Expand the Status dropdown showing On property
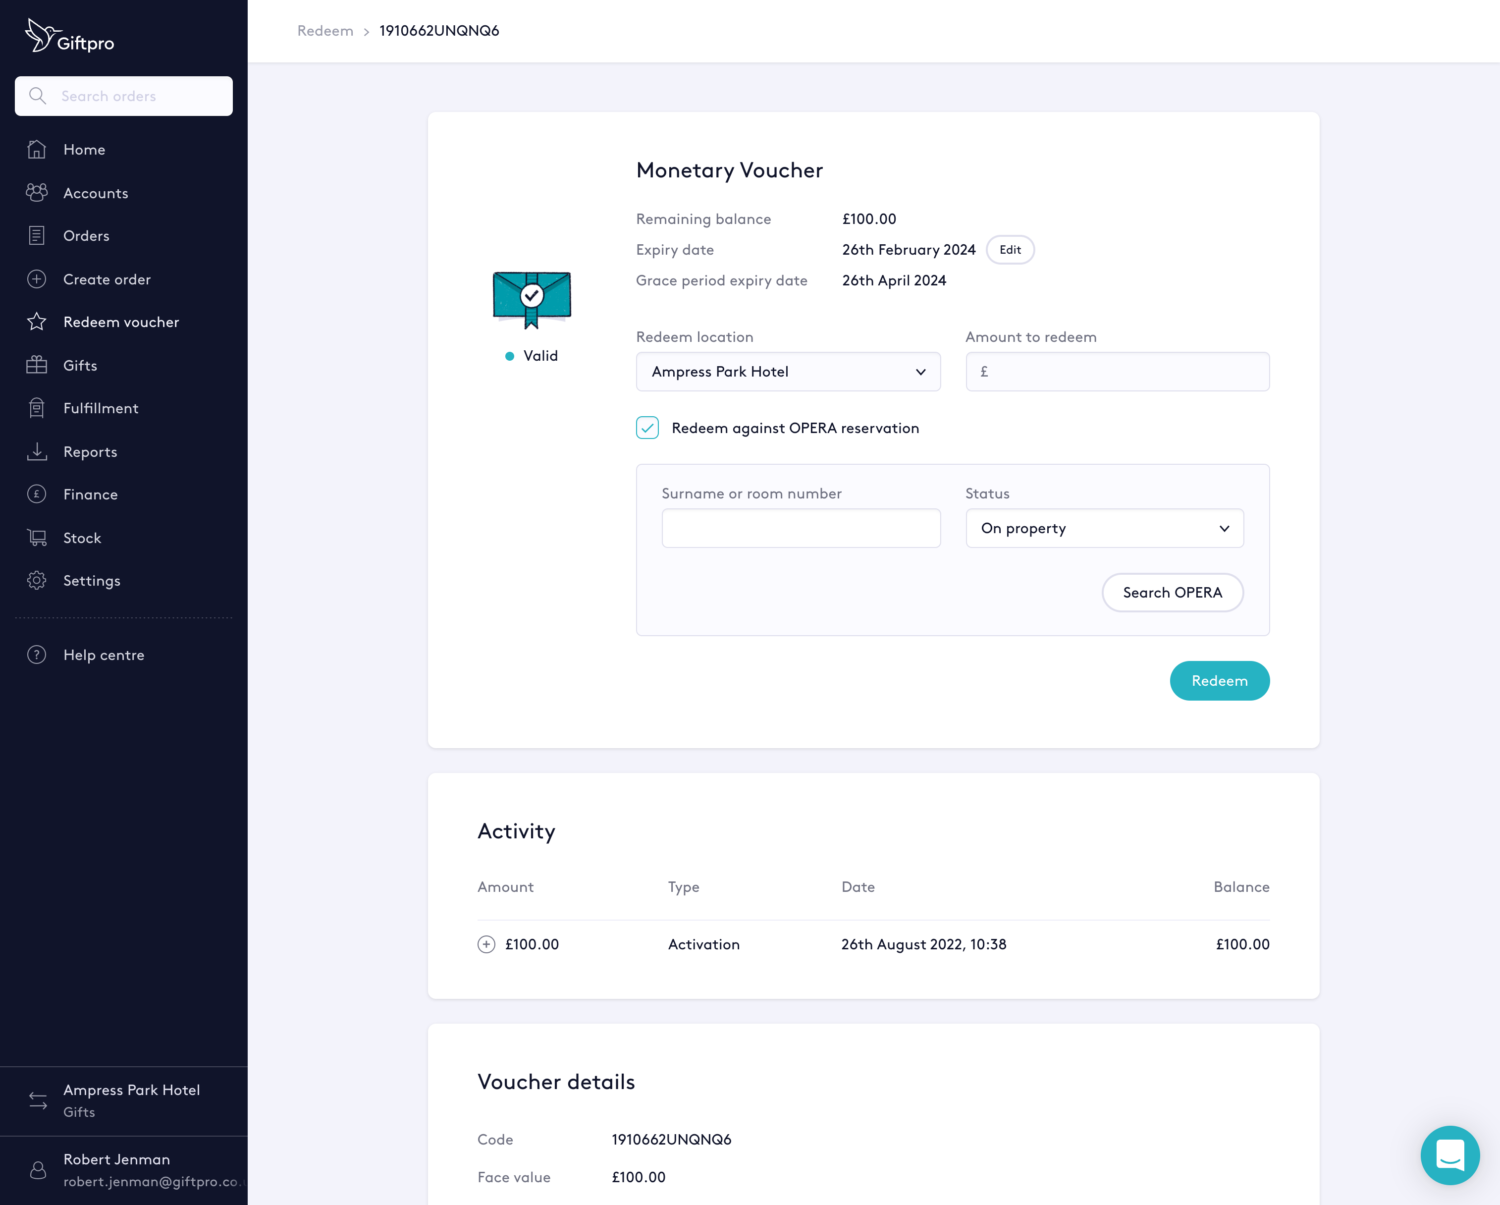The width and height of the screenshot is (1500, 1205). point(1104,528)
